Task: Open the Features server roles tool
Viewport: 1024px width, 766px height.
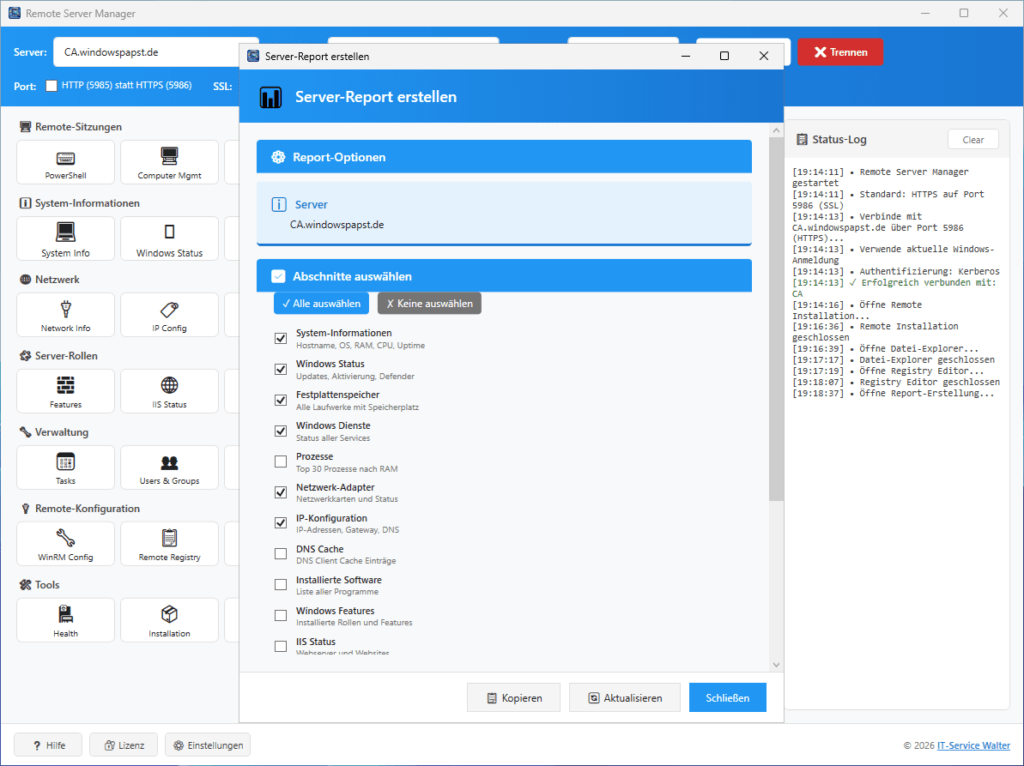Action: 64,390
